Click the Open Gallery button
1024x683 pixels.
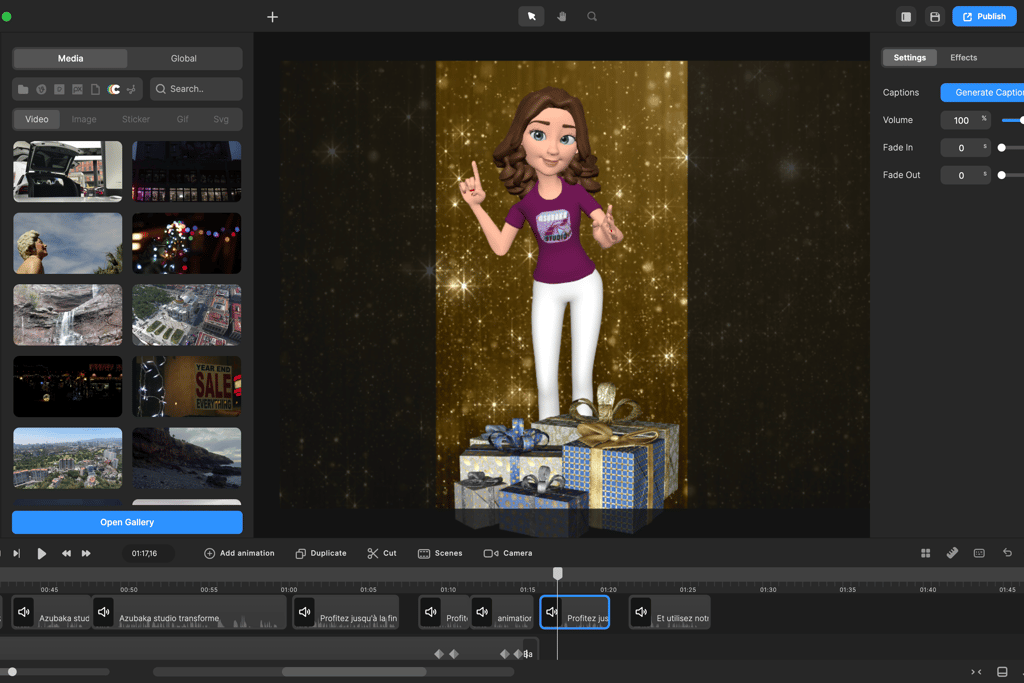tap(127, 522)
